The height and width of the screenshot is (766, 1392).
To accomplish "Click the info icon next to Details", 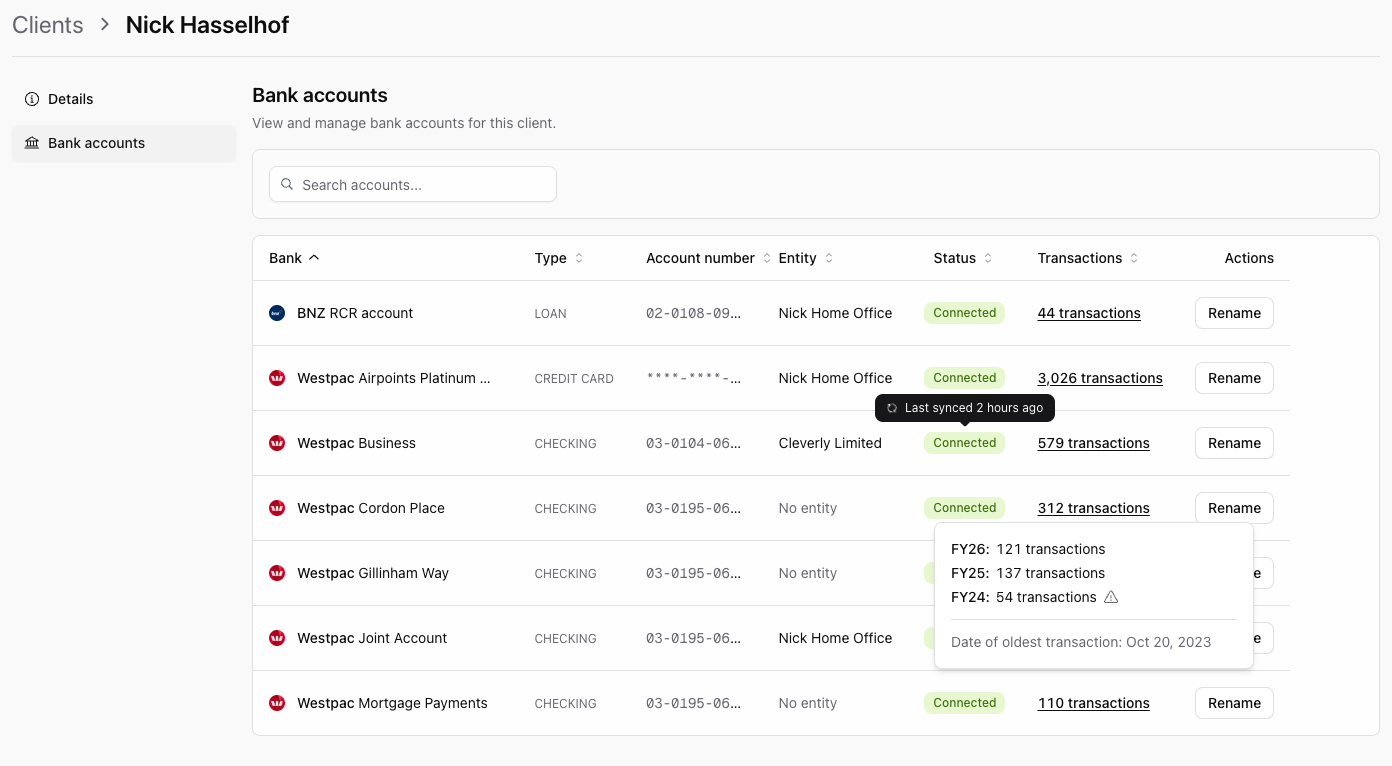I will pos(32,99).
